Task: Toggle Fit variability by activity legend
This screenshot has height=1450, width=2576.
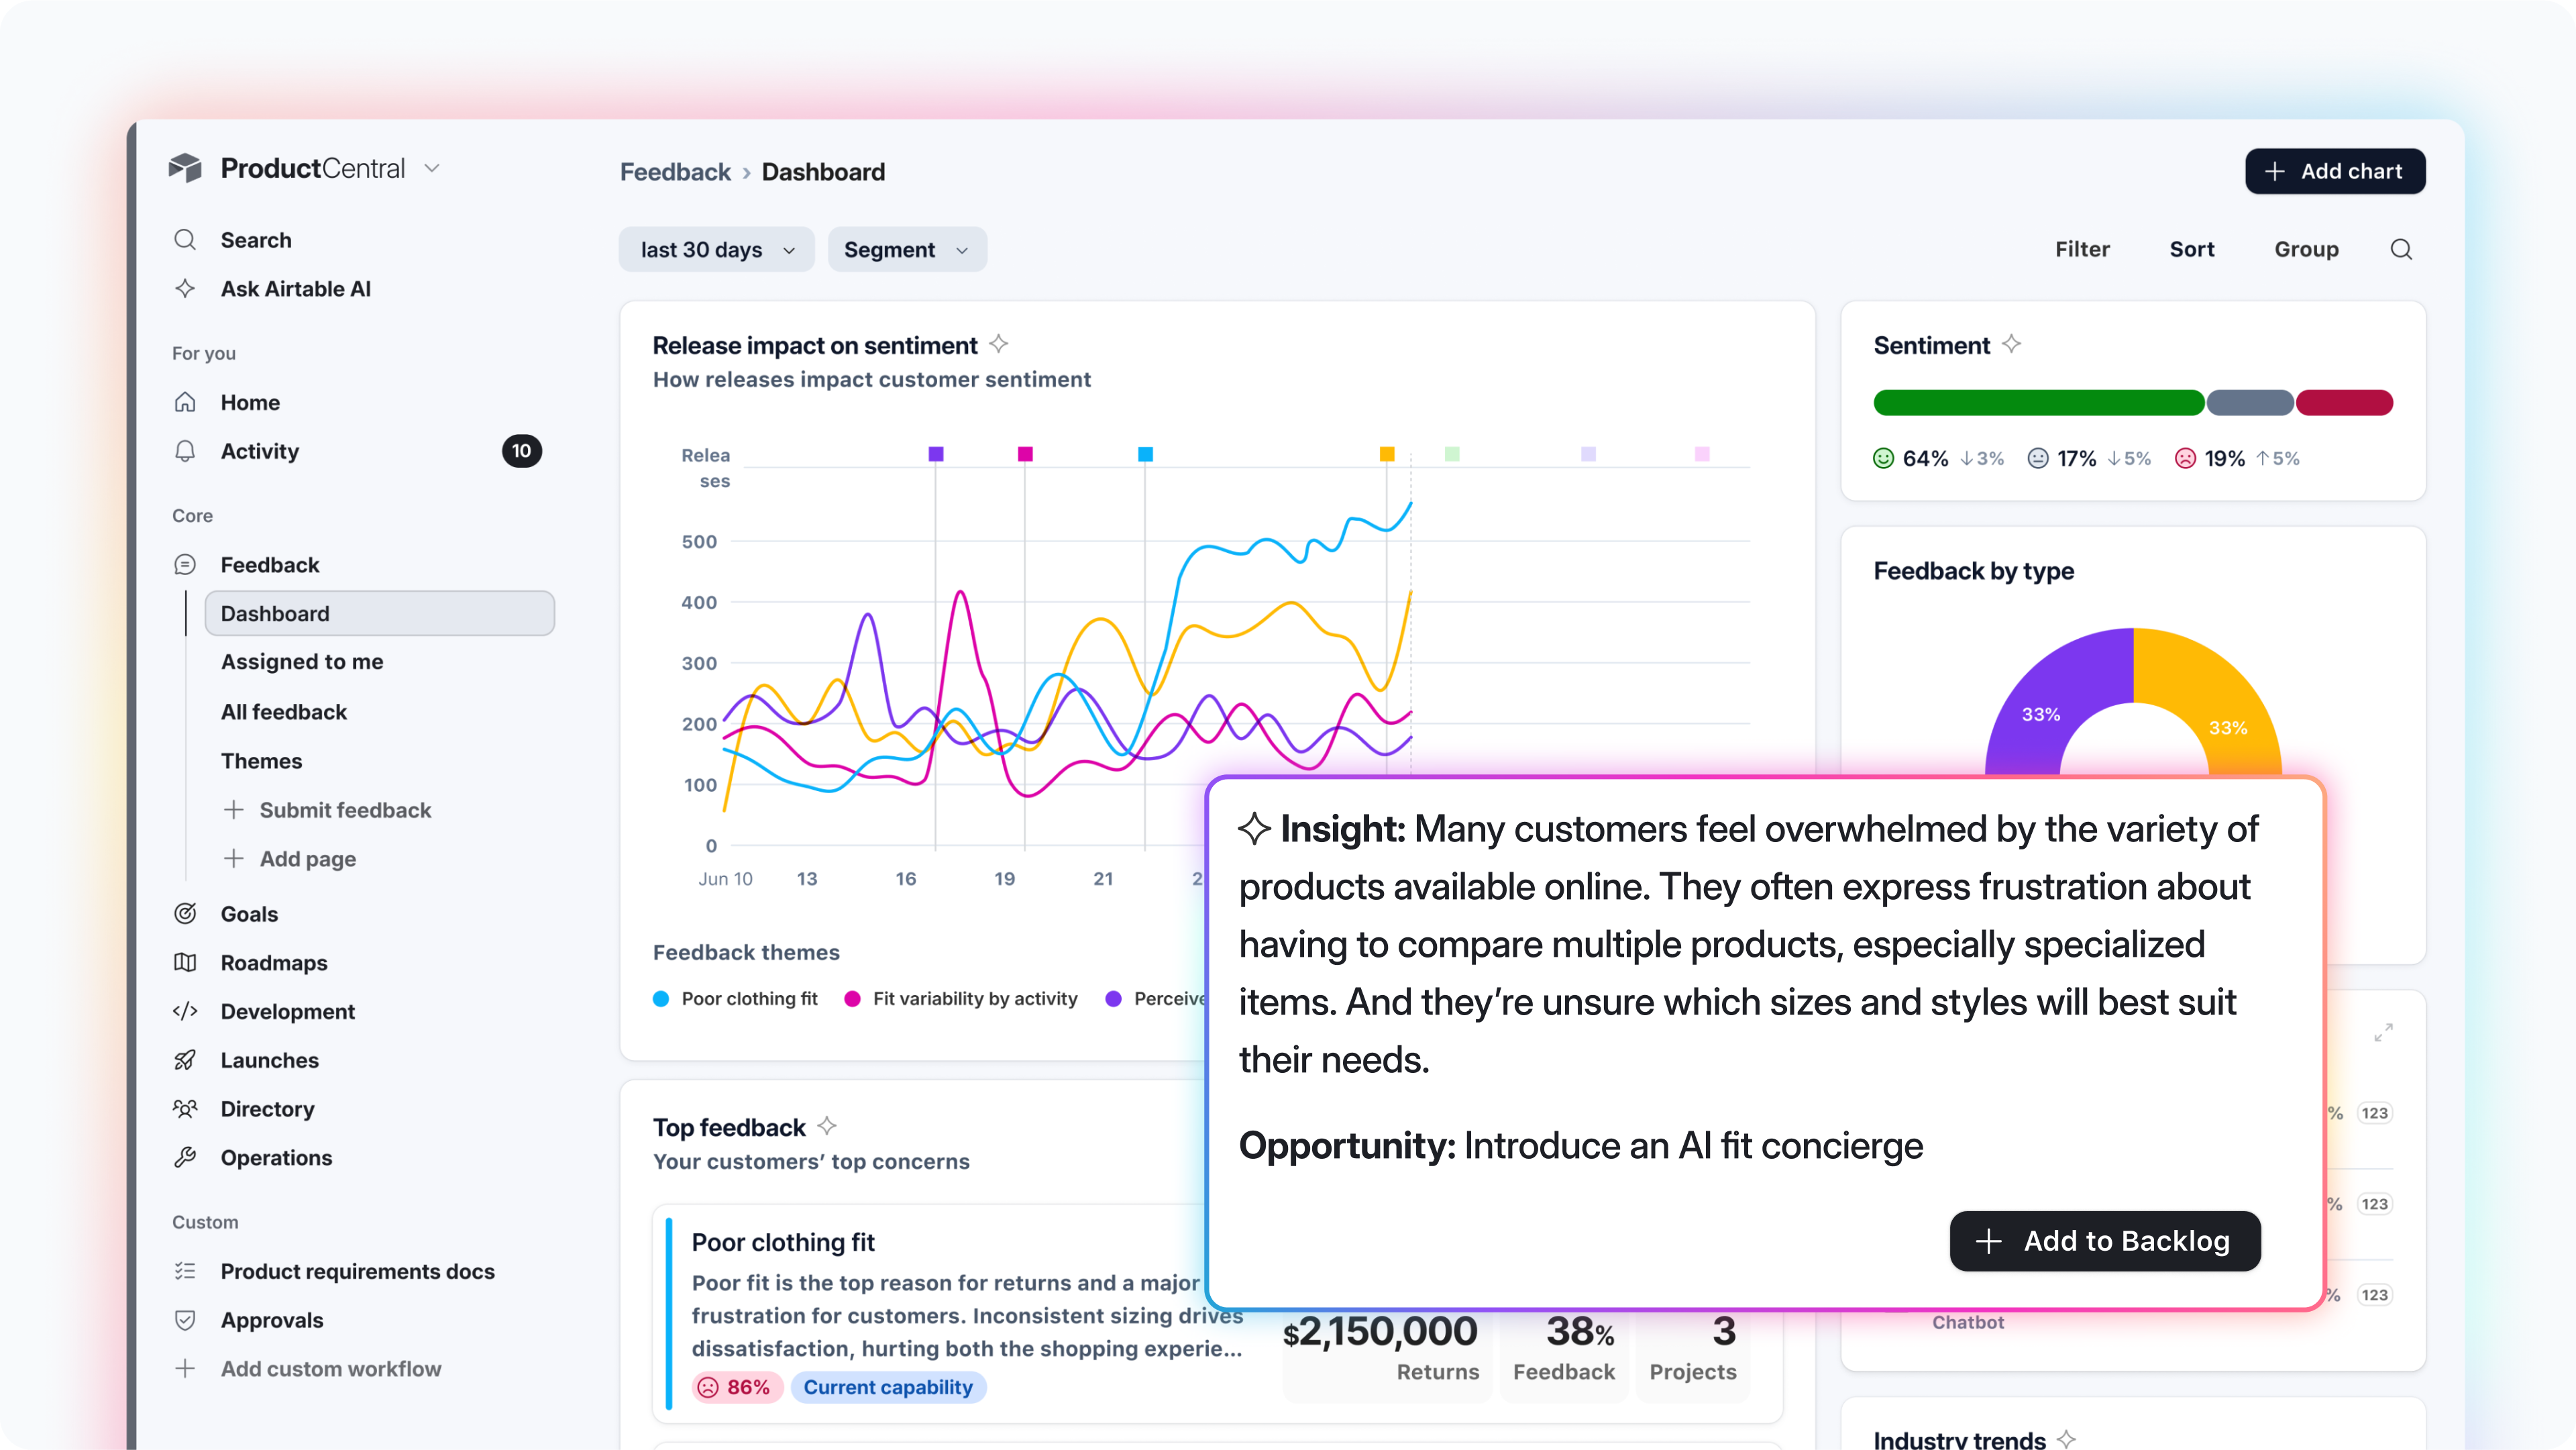Action: point(961,998)
